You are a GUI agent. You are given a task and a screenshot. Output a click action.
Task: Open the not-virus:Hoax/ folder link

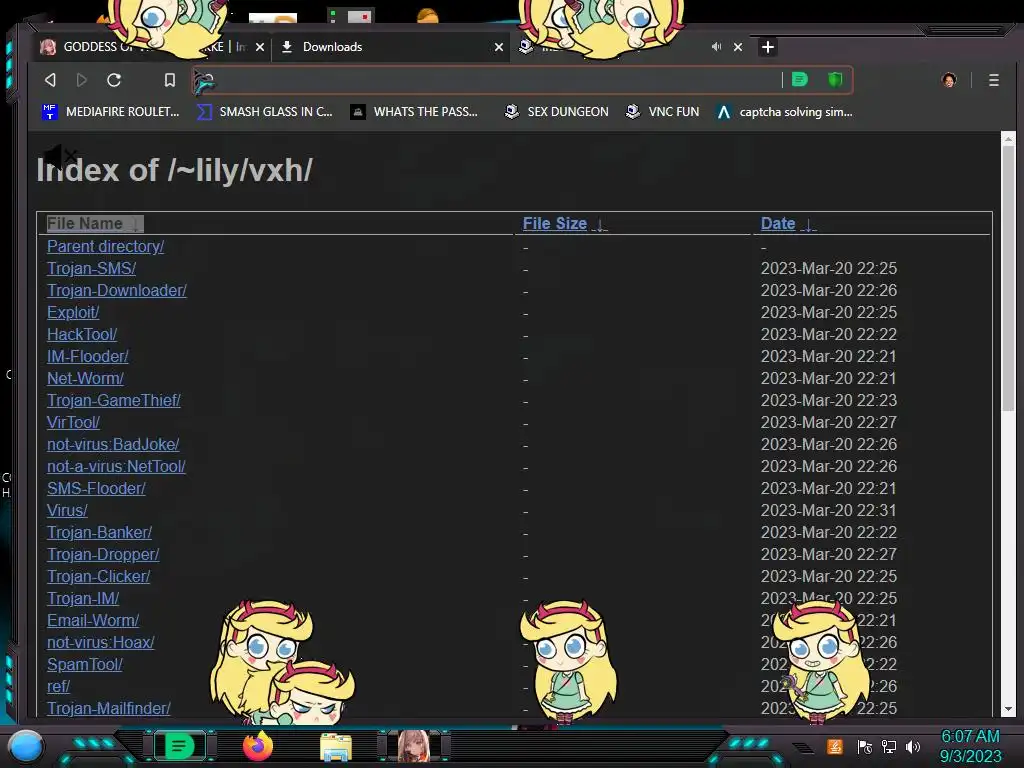(x=101, y=643)
